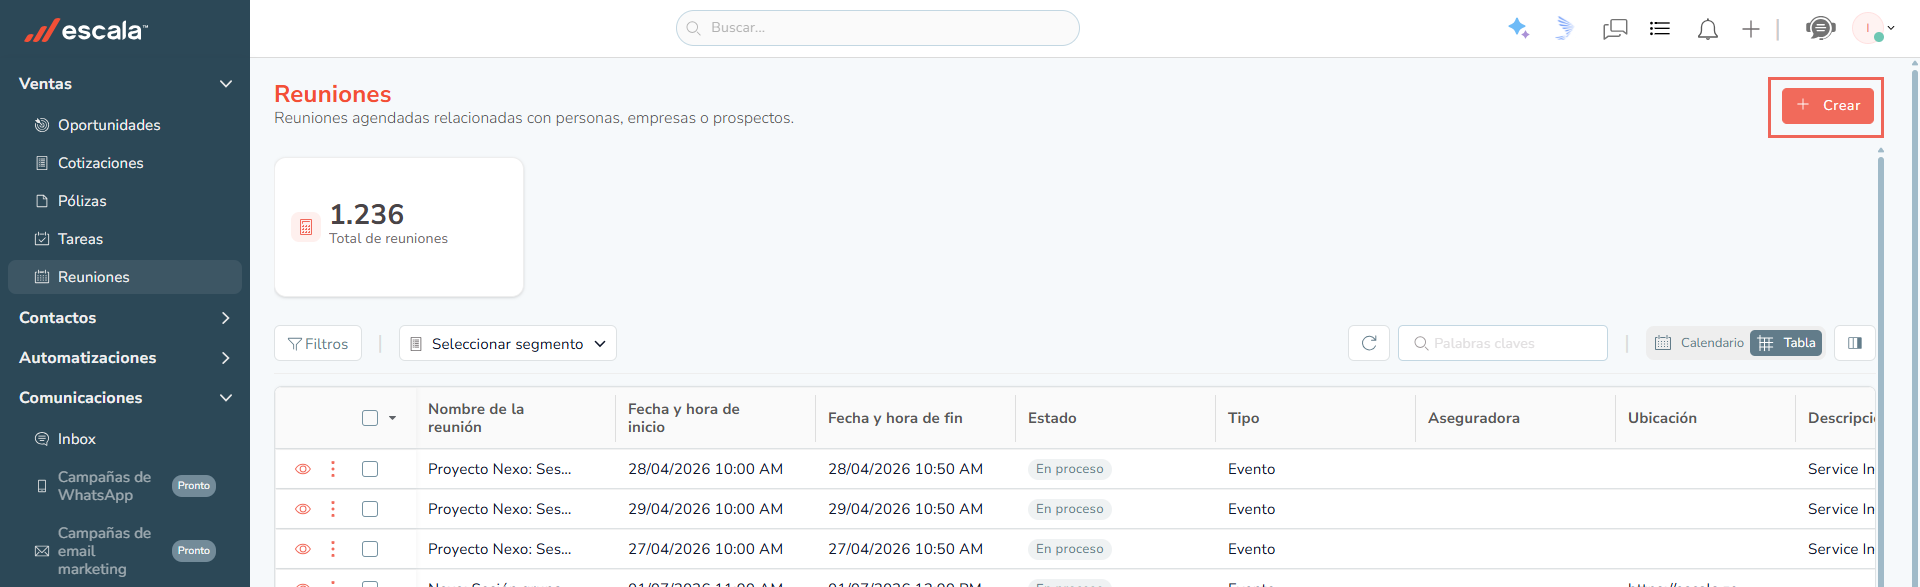The image size is (1920, 587).
Task: Open three-dot menu for first meeting row
Action: (x=333, y=469)
